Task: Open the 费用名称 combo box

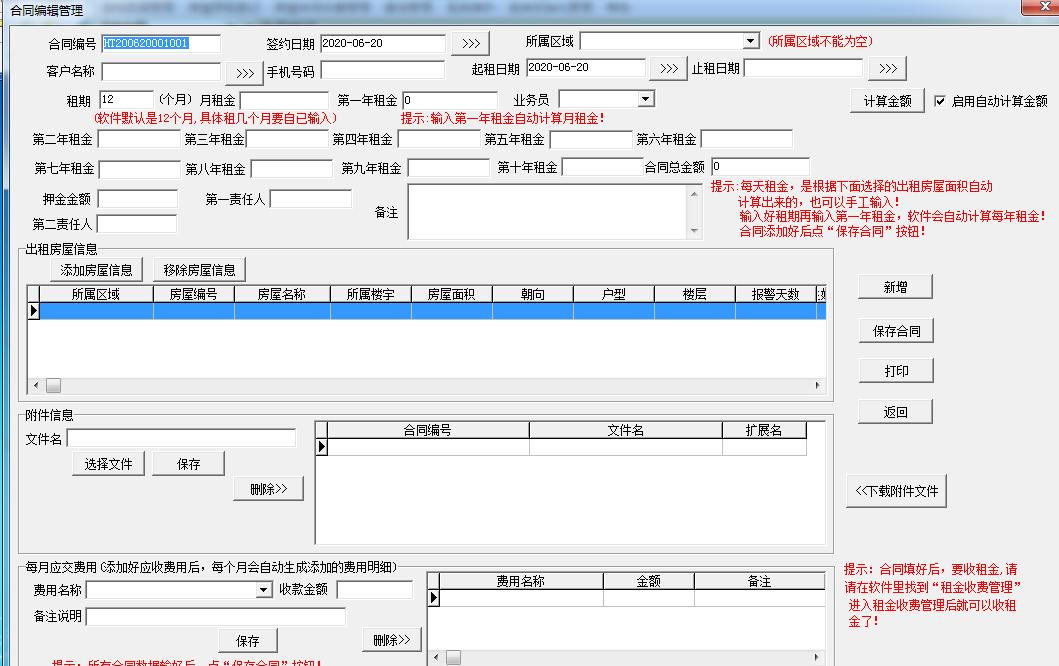Action: (264, 591)
